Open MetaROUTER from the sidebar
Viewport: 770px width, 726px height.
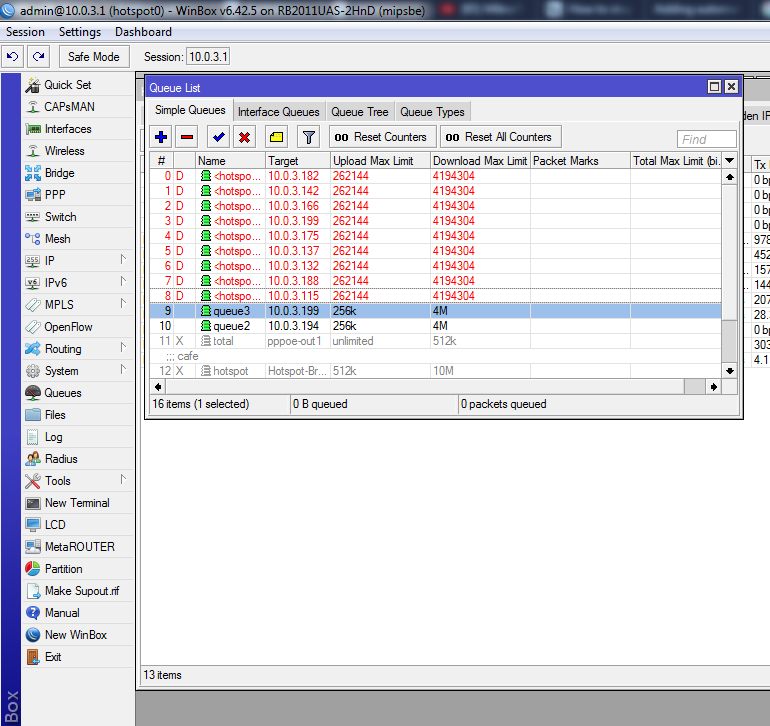80,547
